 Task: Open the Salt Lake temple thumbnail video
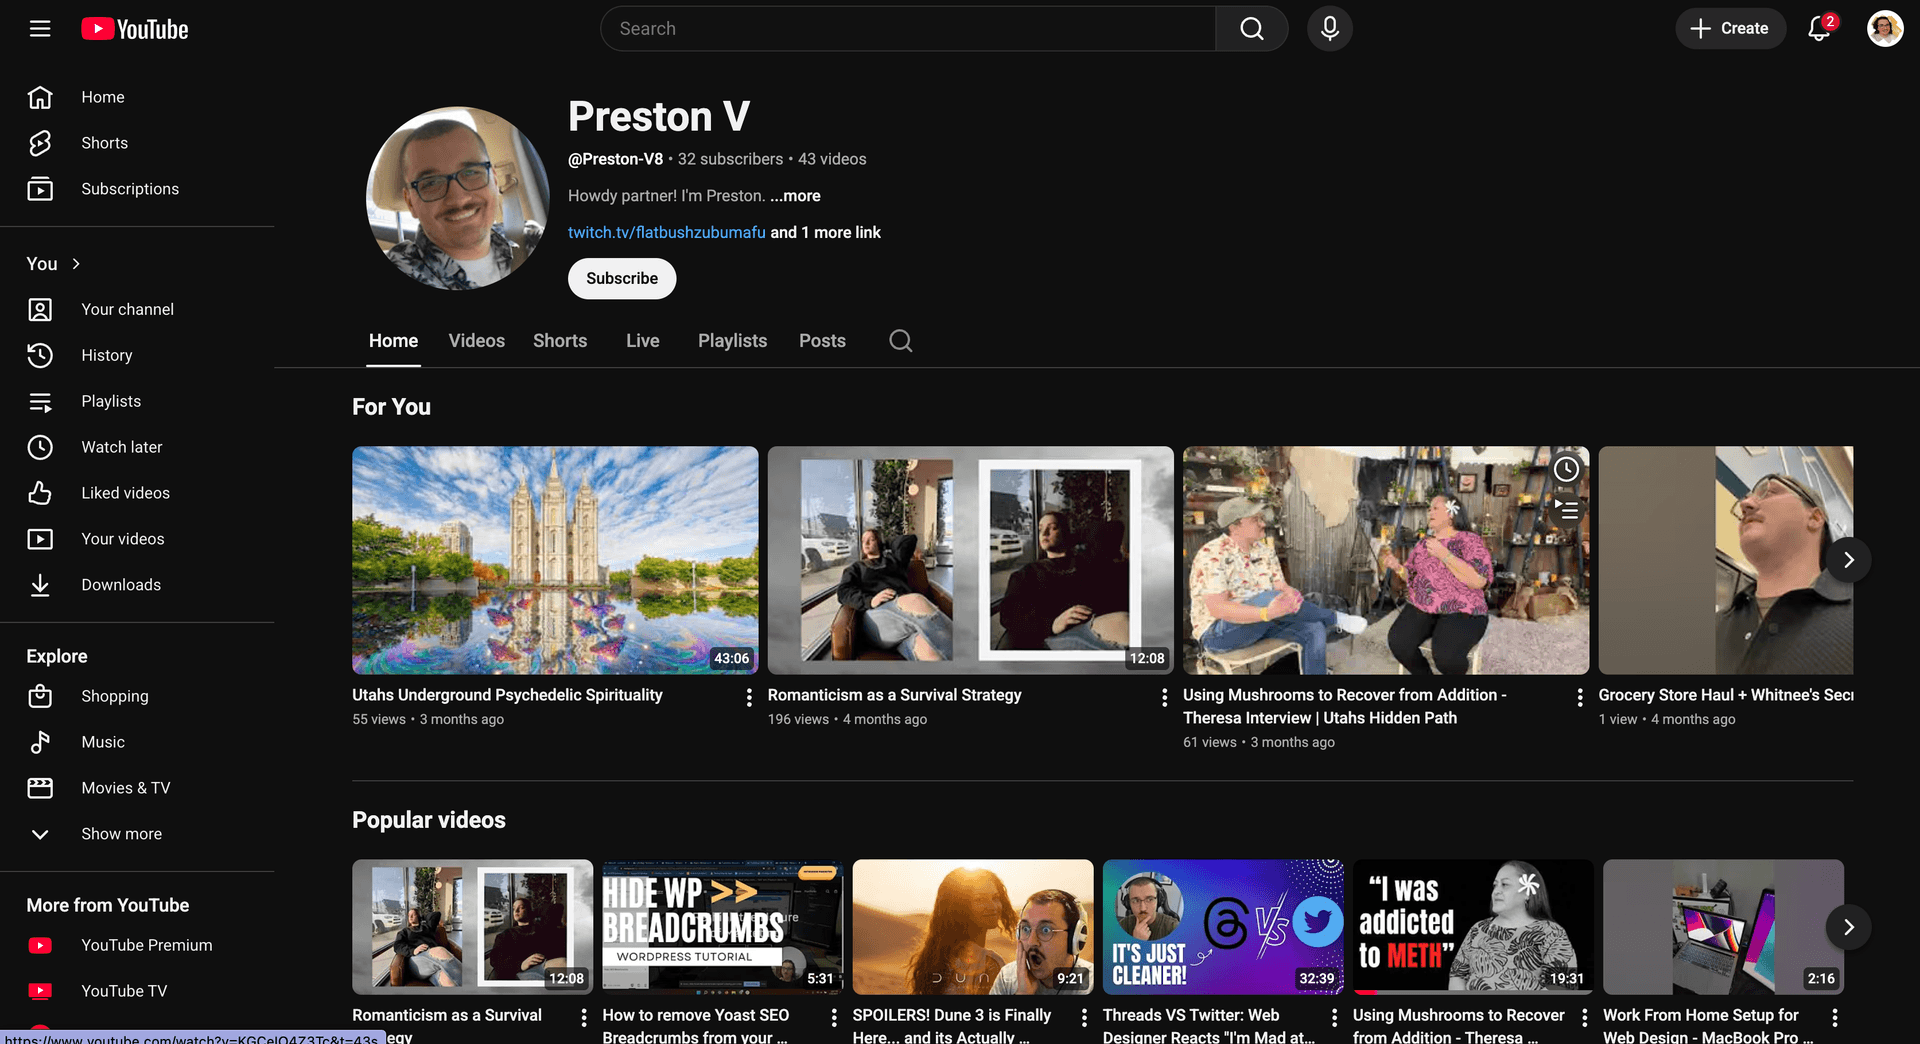[x=555, y=560]
